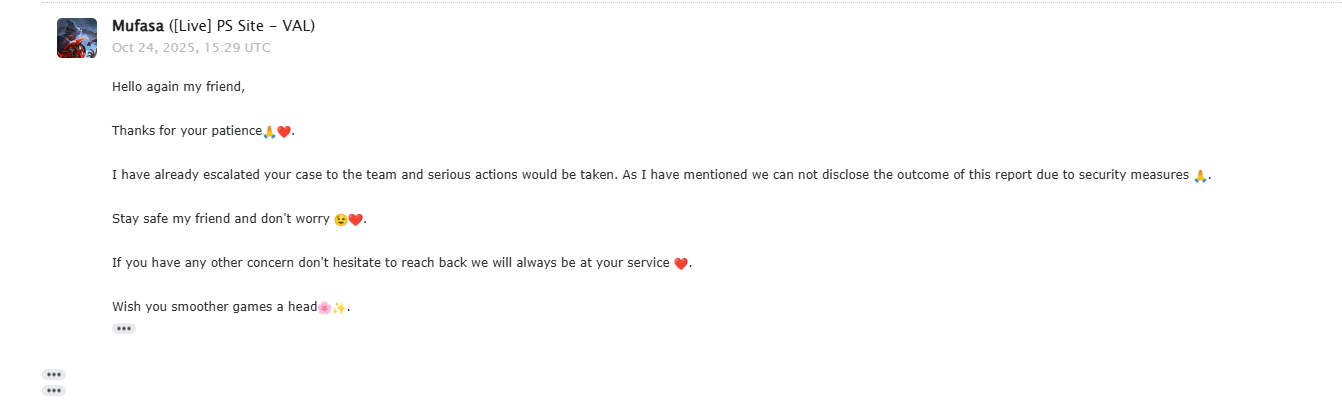The height and width of the screenshot is (417, 1342).
Task: Open the sender name Mufasa
Action: [x=138, y=26]
